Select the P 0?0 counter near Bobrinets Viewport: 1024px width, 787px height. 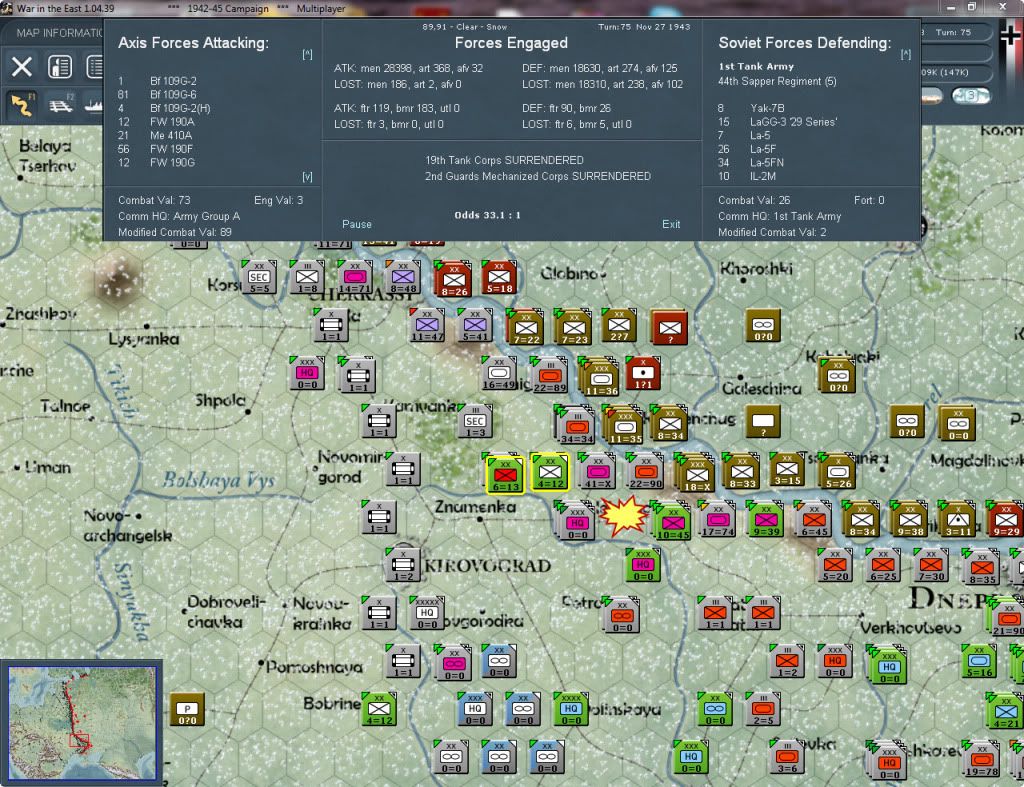[187, 709]
